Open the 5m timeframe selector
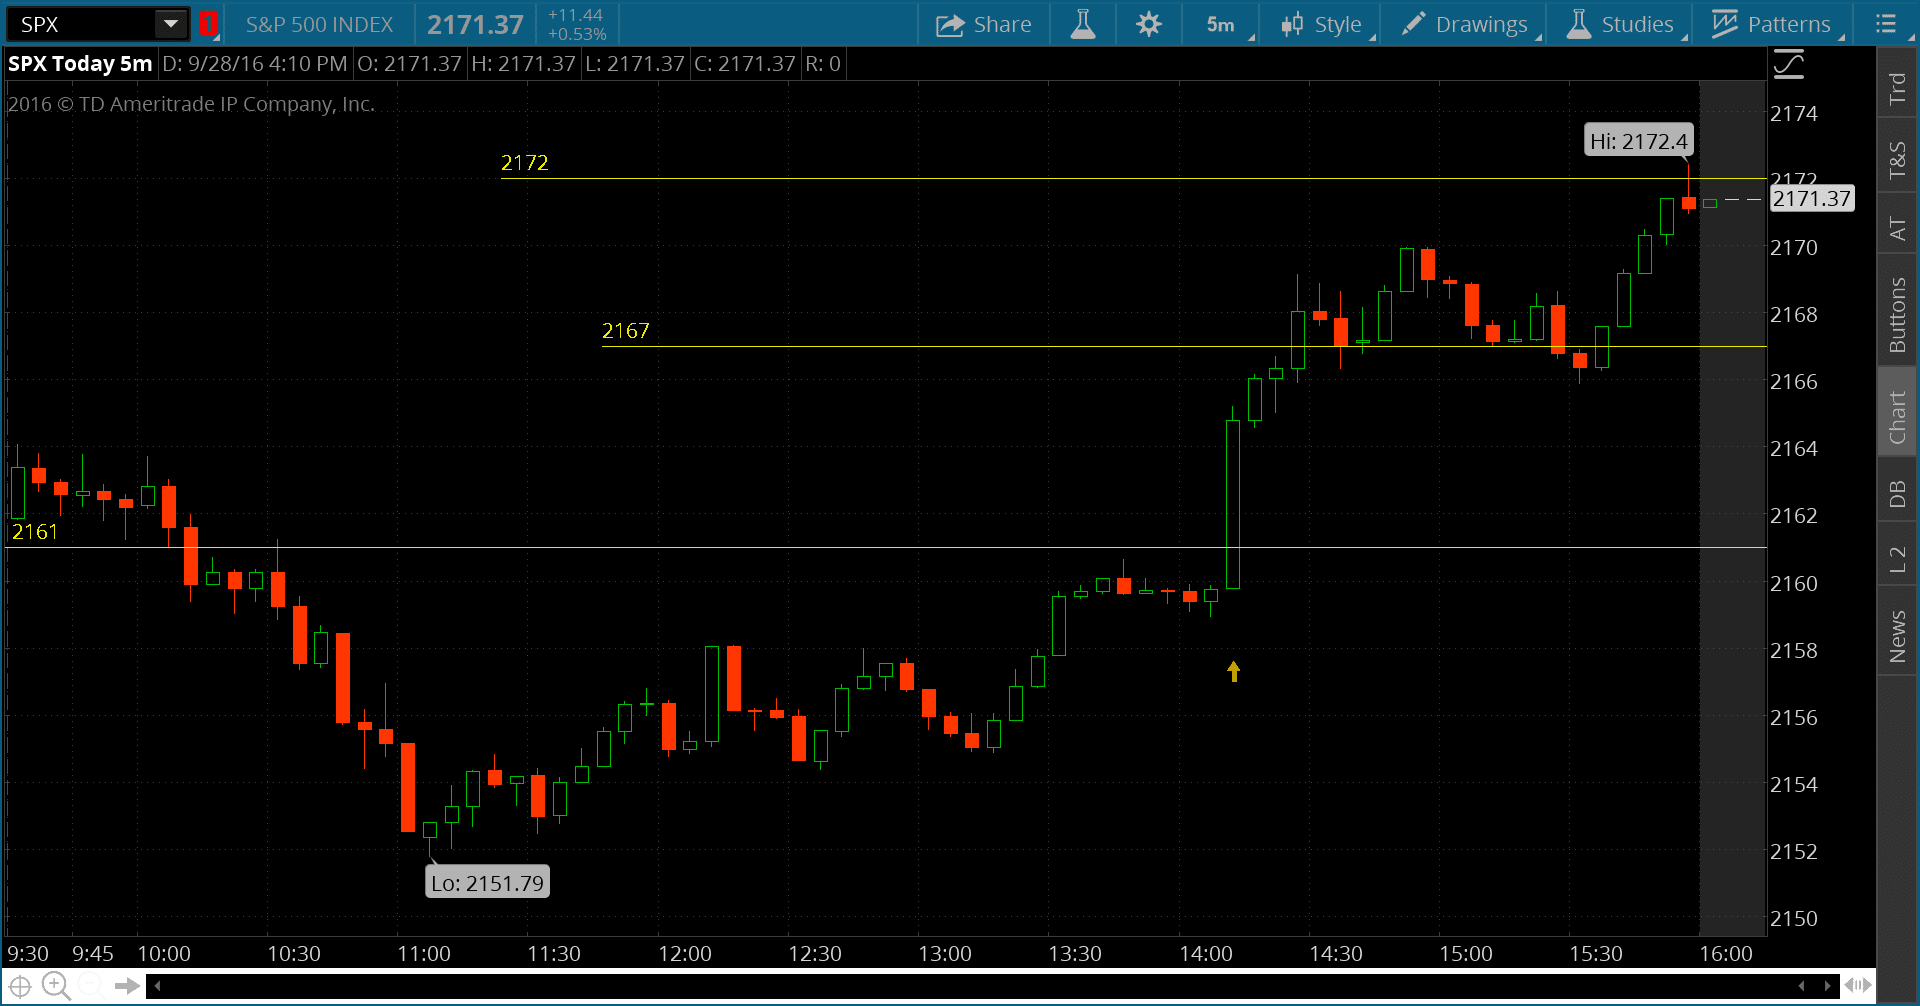Screen dimensions: 1920x1006 (1222, 24)
